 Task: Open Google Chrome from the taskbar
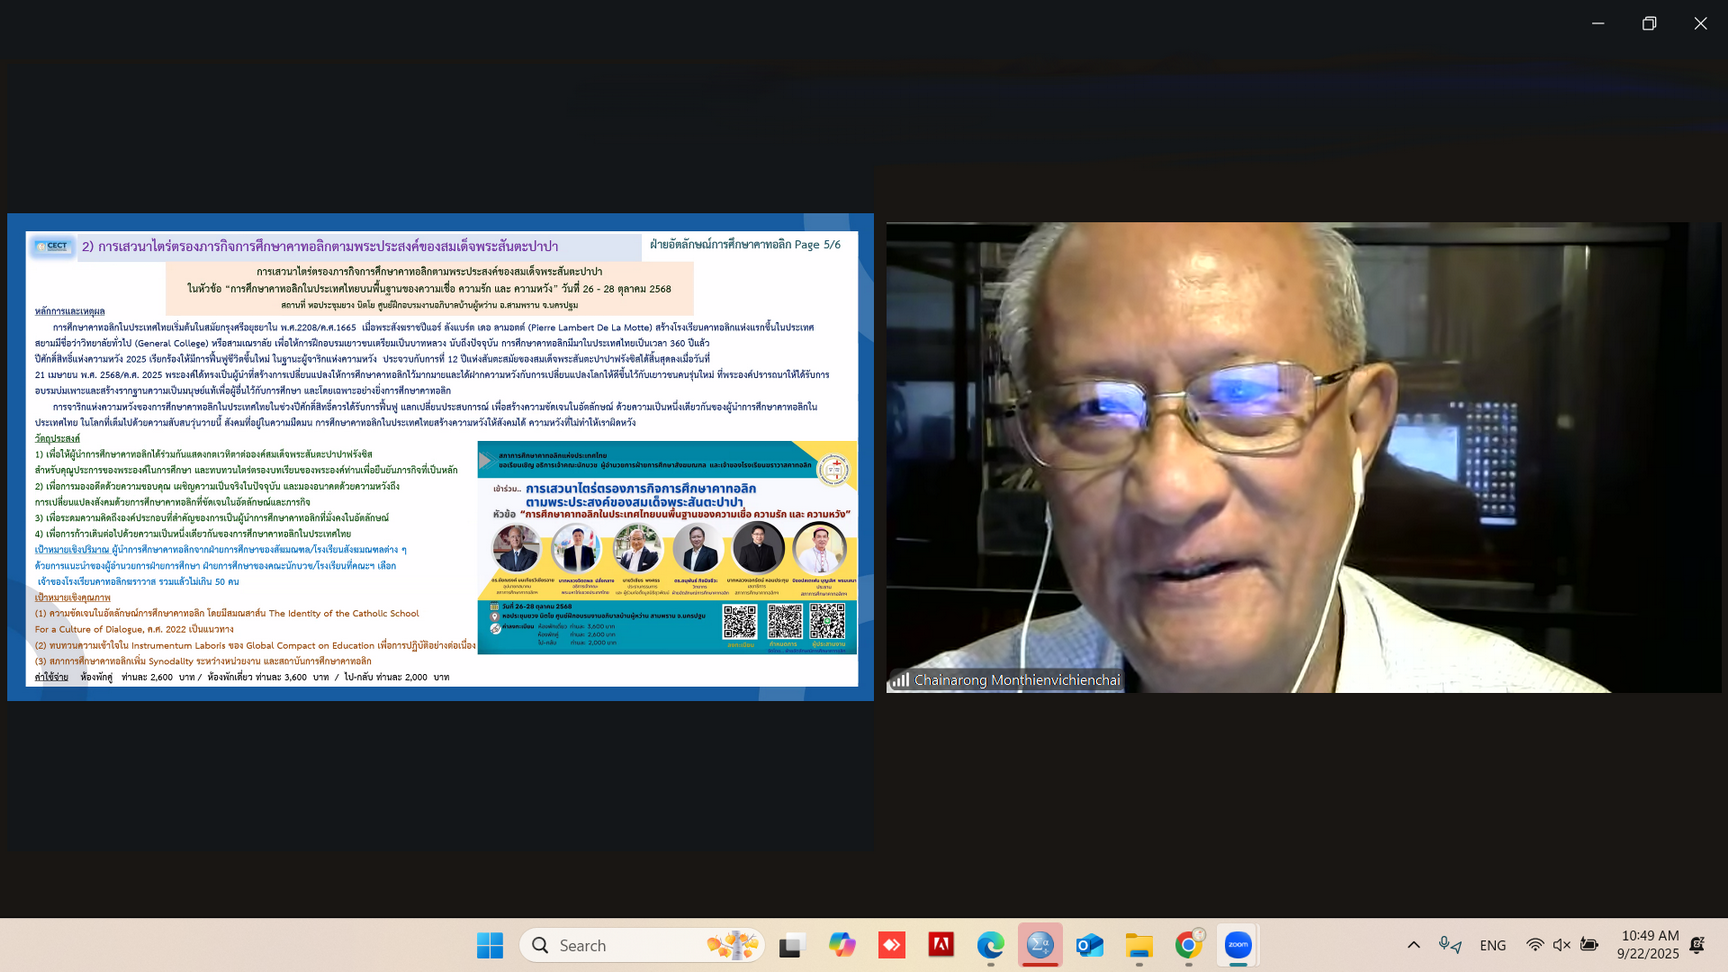(x=1188, y=945)
